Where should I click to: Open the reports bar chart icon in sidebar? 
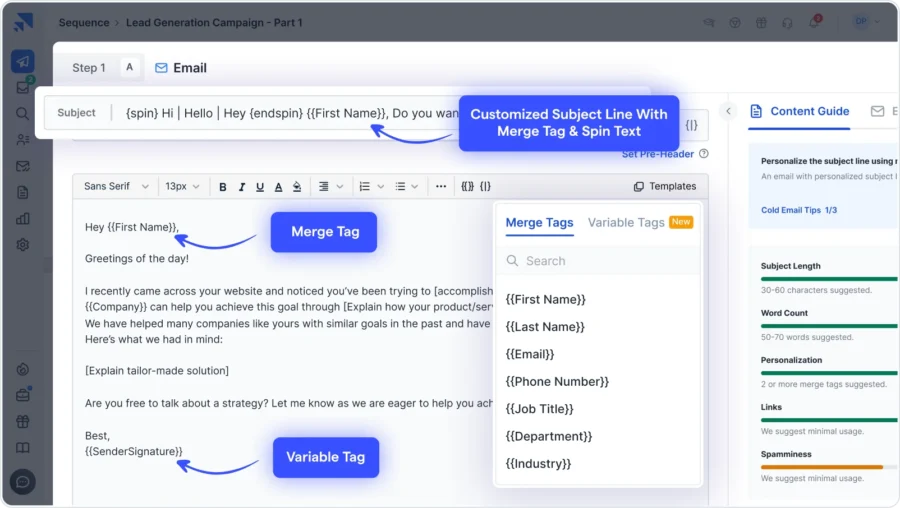coord(22,218)
